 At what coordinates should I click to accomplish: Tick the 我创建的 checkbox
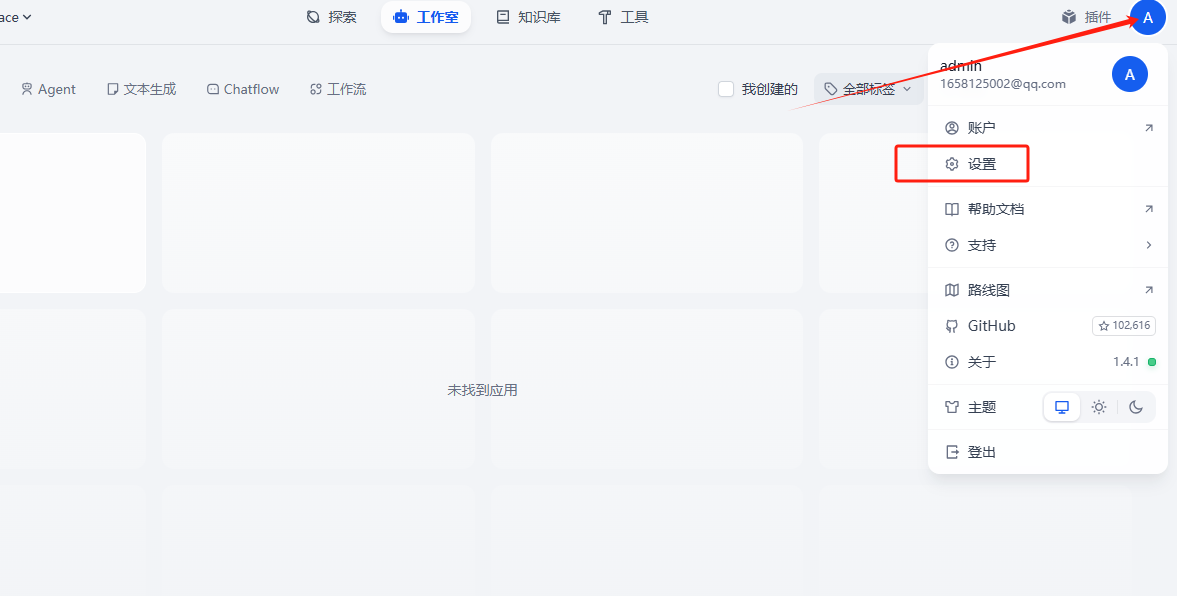click(726, 89)
